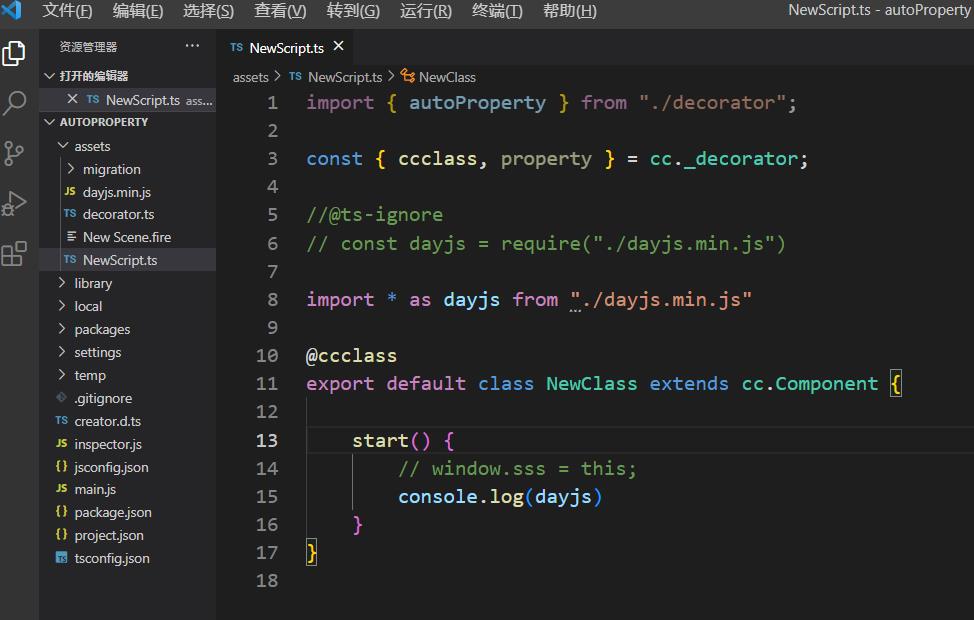Click autoProperty identifier on line 1
Image resolution: width=974 pixels, height=620 pixels.
click(x=477, y=103)
